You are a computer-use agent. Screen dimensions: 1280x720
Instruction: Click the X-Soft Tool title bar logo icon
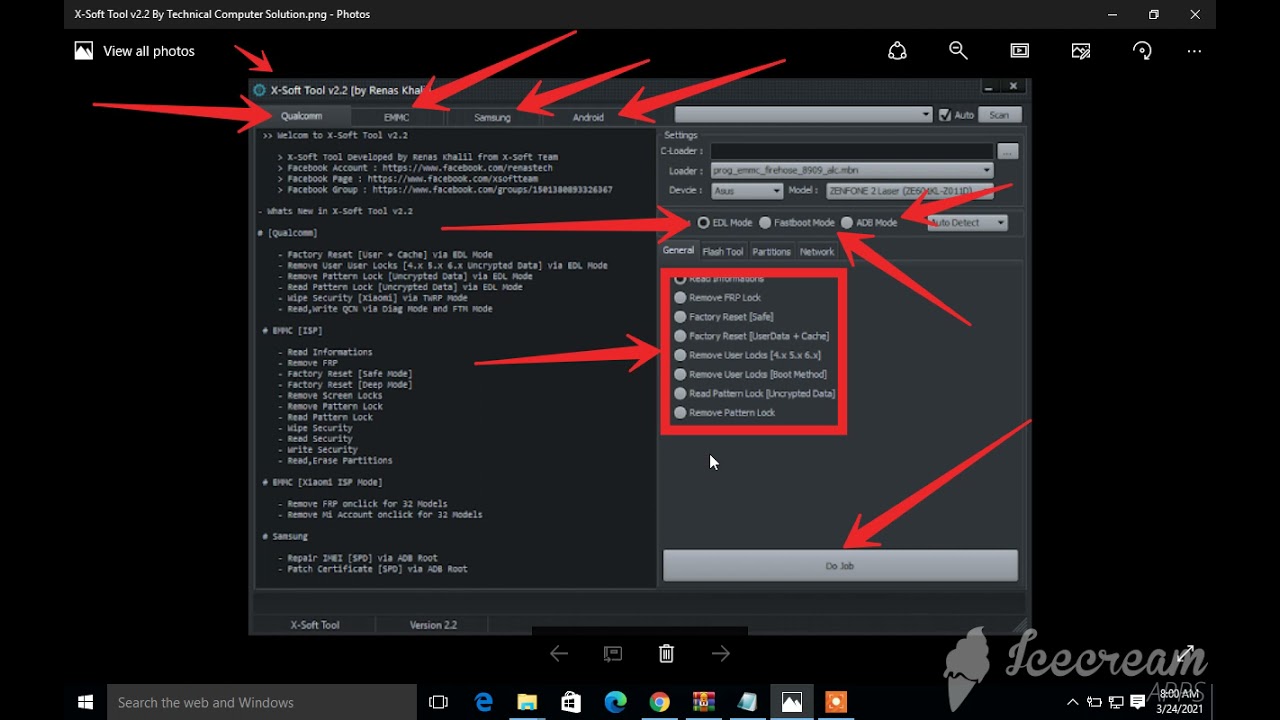259,90
